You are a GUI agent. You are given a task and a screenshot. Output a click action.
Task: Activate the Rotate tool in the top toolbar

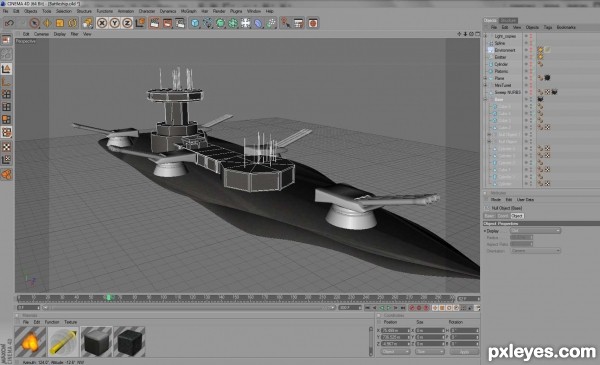pos(72,23)
